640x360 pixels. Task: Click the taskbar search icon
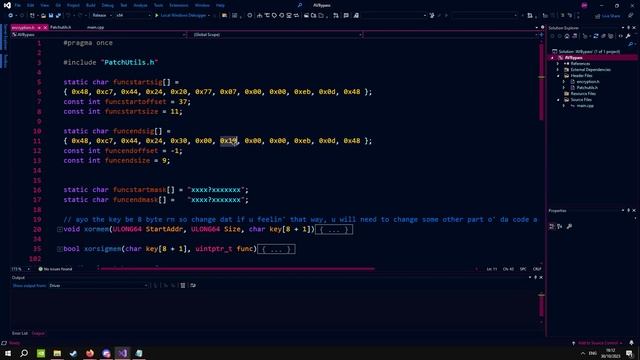pyautogui.click(x=24, y=353)
